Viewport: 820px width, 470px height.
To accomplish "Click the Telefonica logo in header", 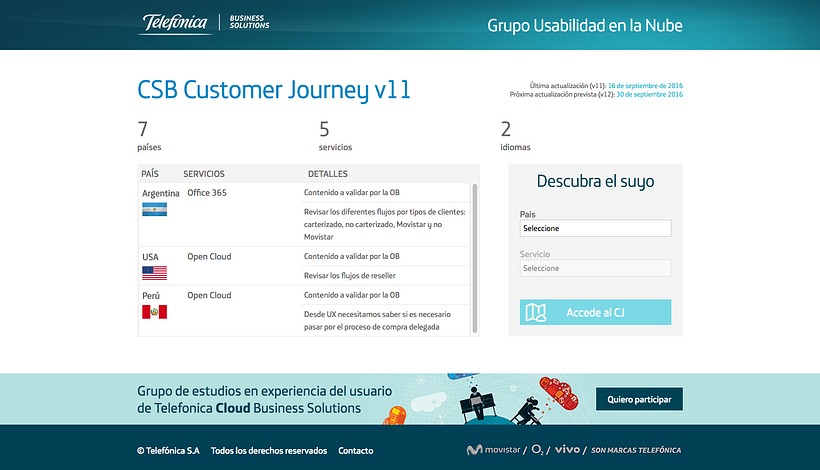I will [x=175, y=23].
